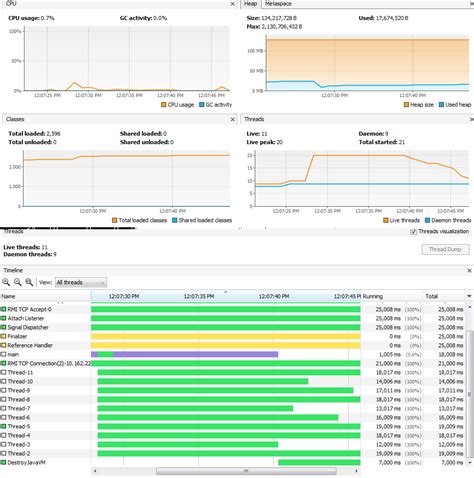Viewport: 474px width, 478px height.
Task: Click the Finalizer thread's yellow state icon
Action: [3, 336]
